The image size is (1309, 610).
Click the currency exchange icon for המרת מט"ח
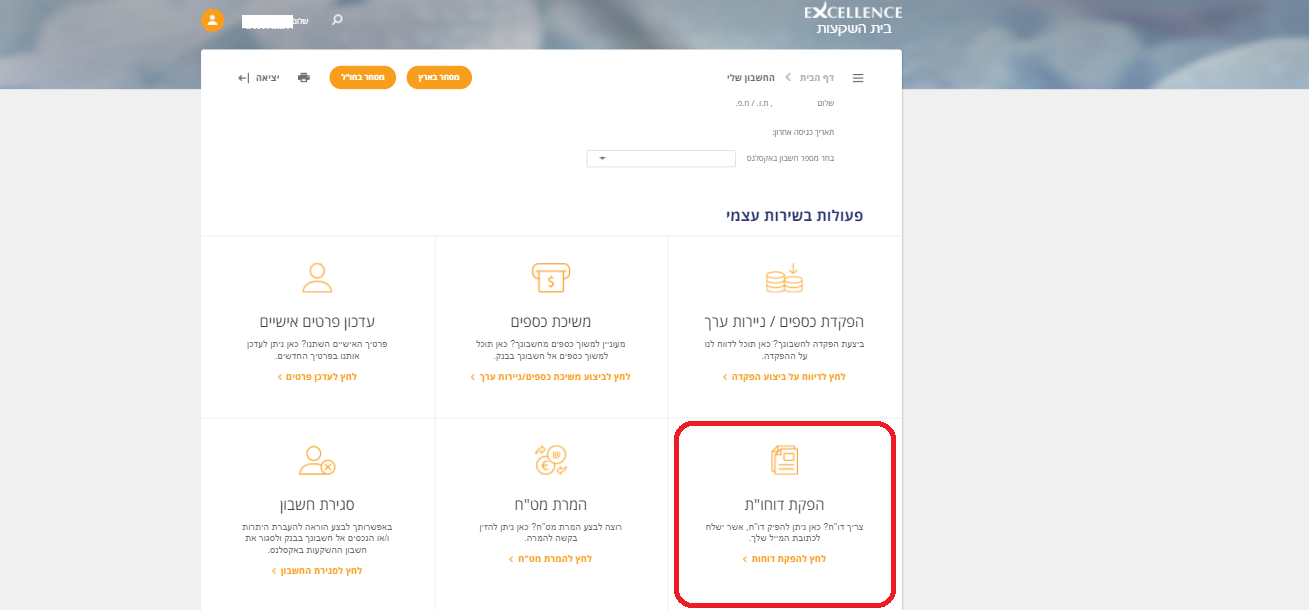pos(551,459)
